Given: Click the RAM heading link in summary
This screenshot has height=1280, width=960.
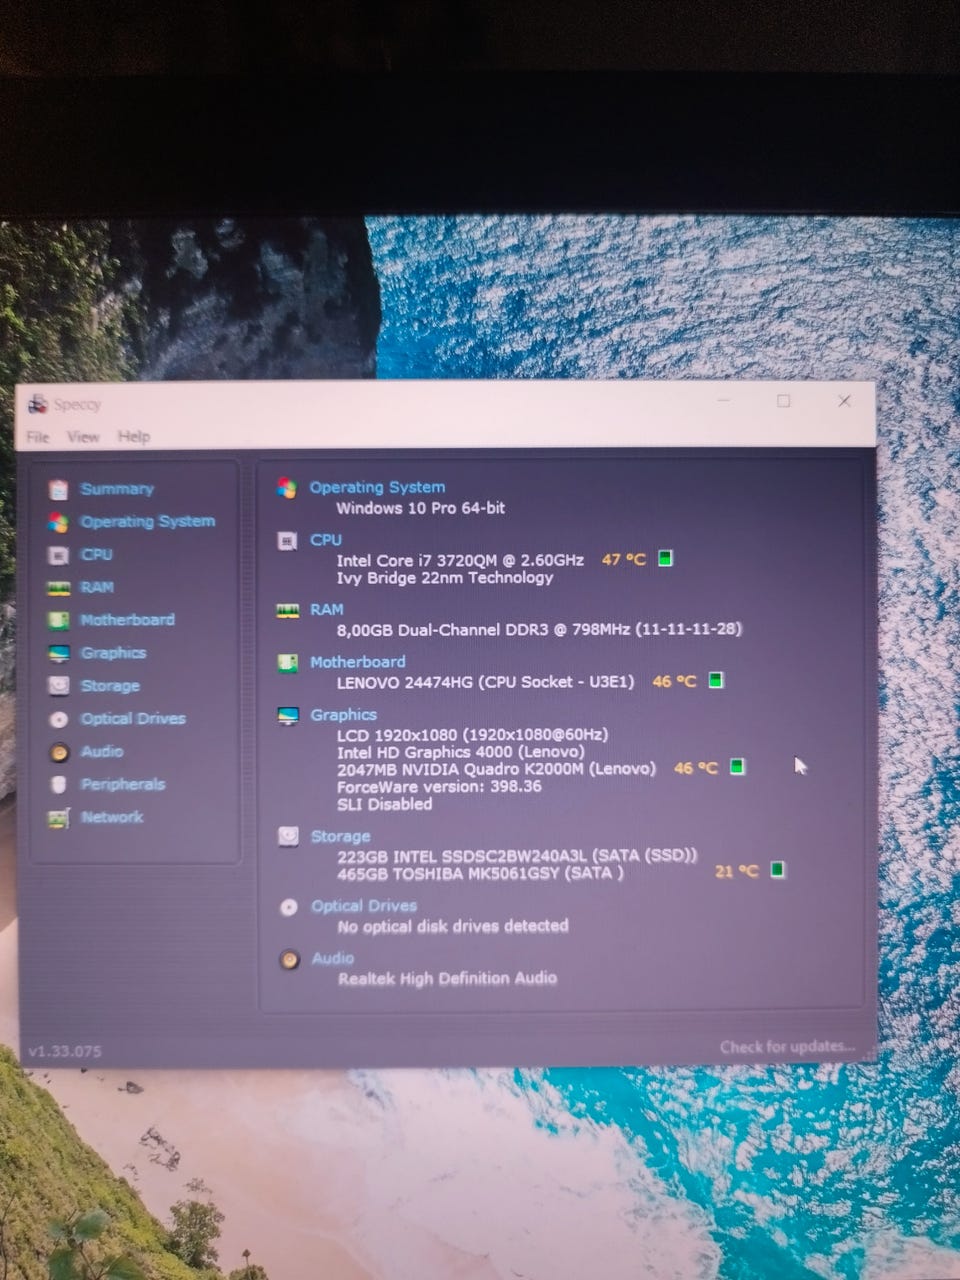Looking at the screenshot, I should click(327, 609).
